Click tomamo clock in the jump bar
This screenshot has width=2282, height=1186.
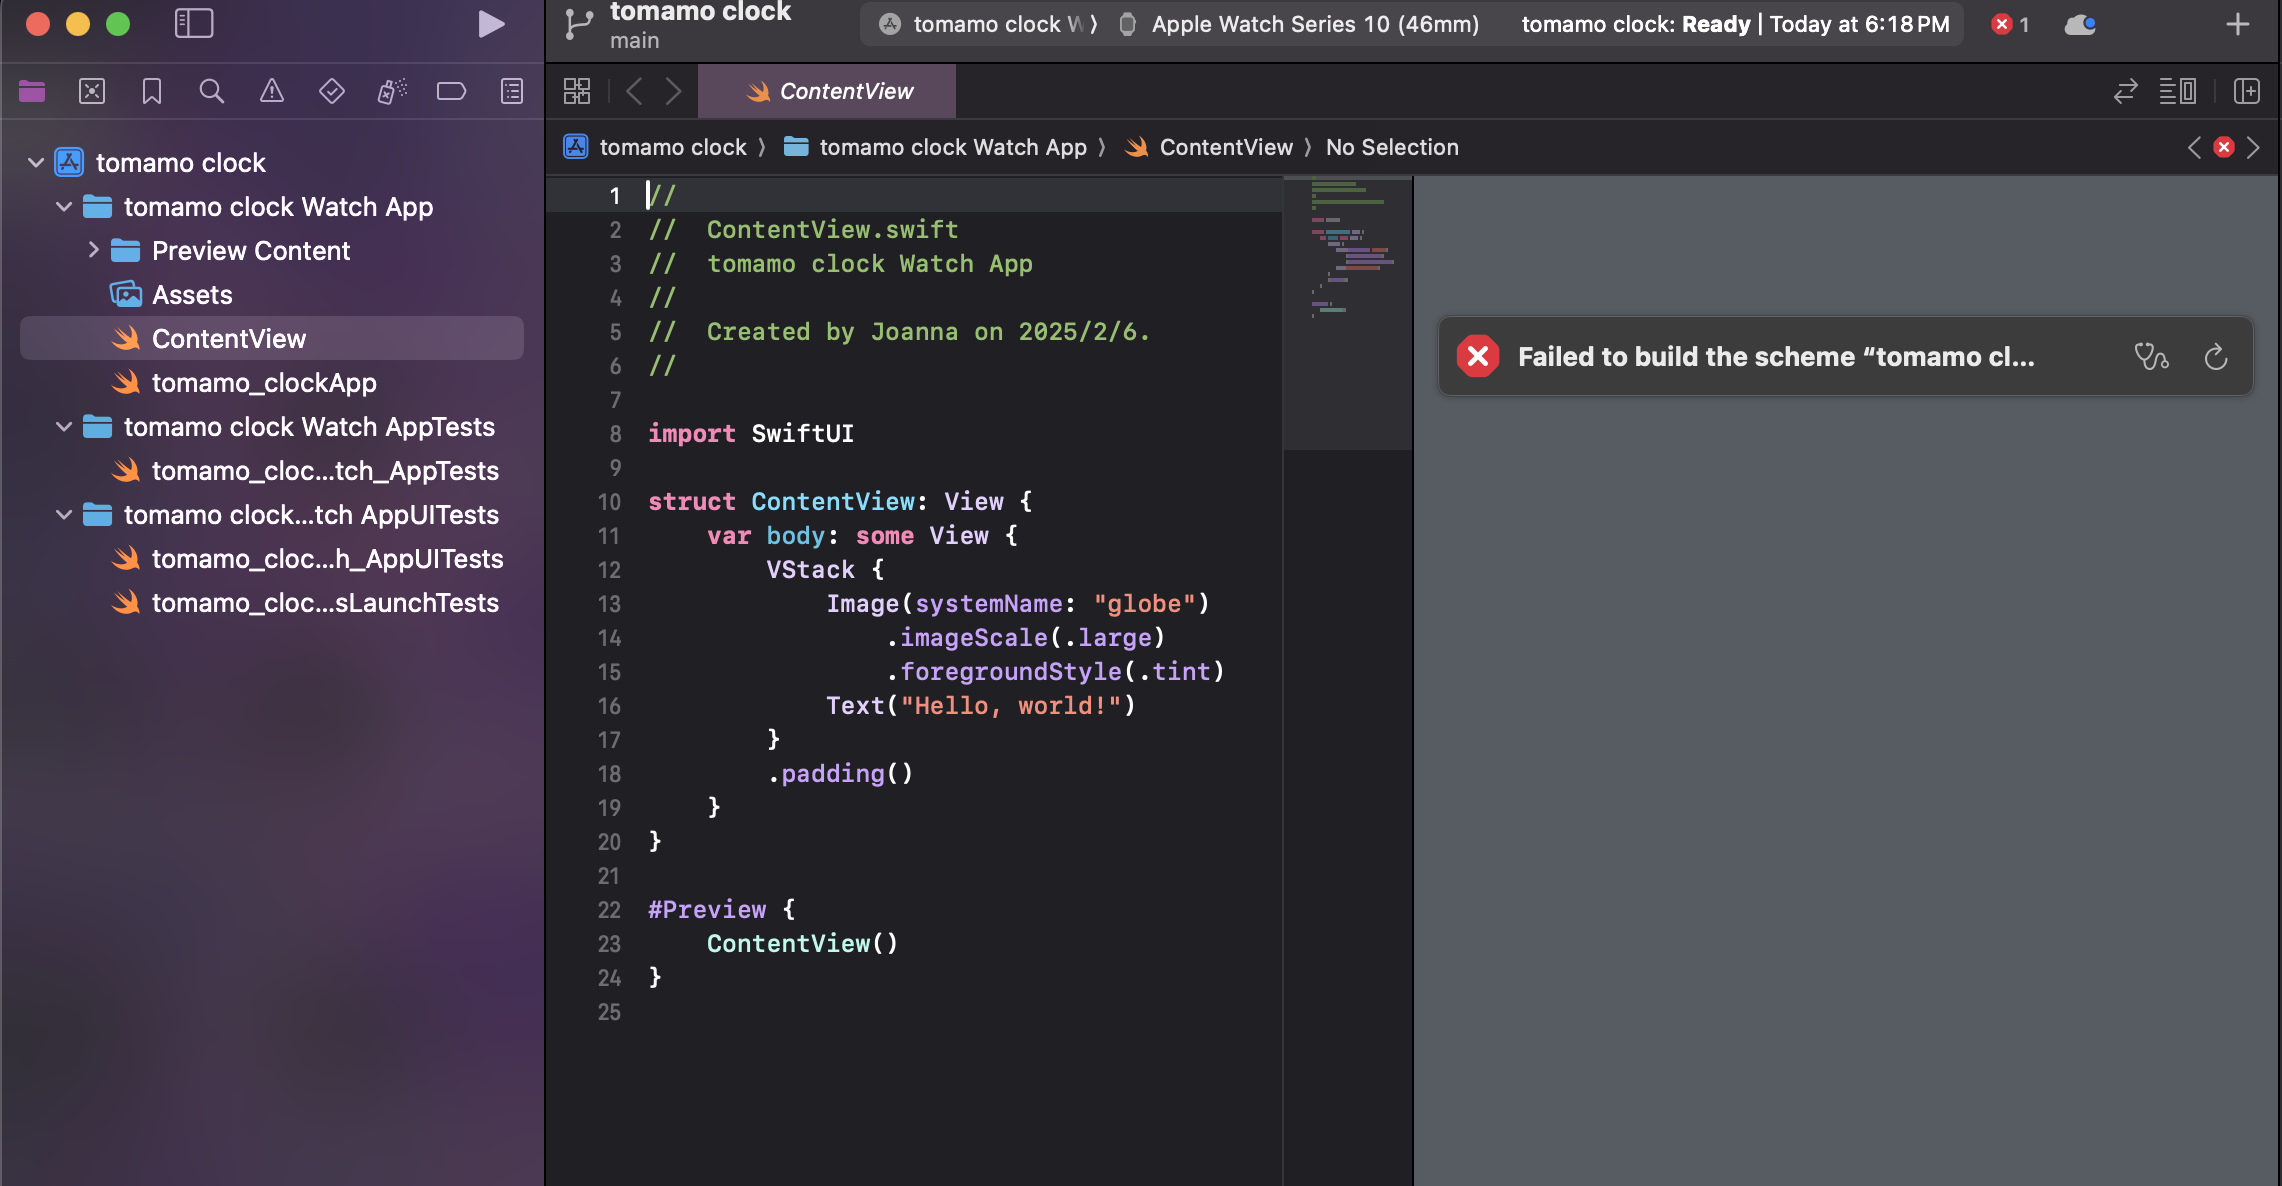click(656, 147)
